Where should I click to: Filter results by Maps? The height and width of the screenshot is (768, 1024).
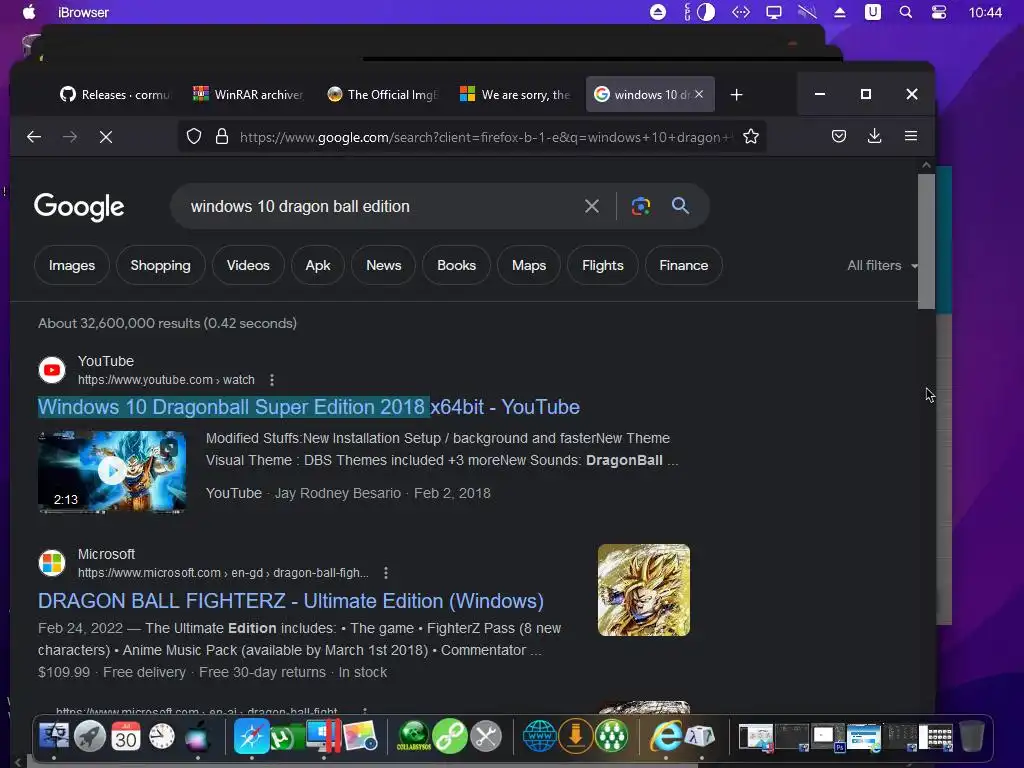point(529,265)
